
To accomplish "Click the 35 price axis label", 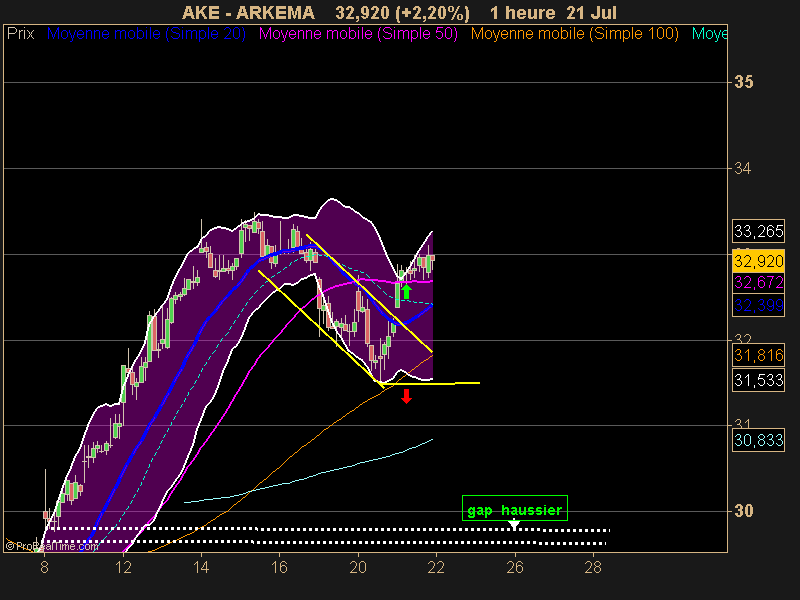I will (743, 82).
